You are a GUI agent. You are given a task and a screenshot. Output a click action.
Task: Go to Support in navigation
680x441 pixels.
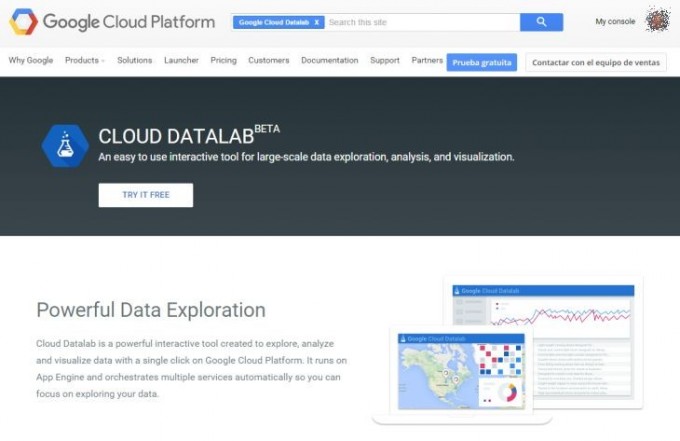[385, 60]
